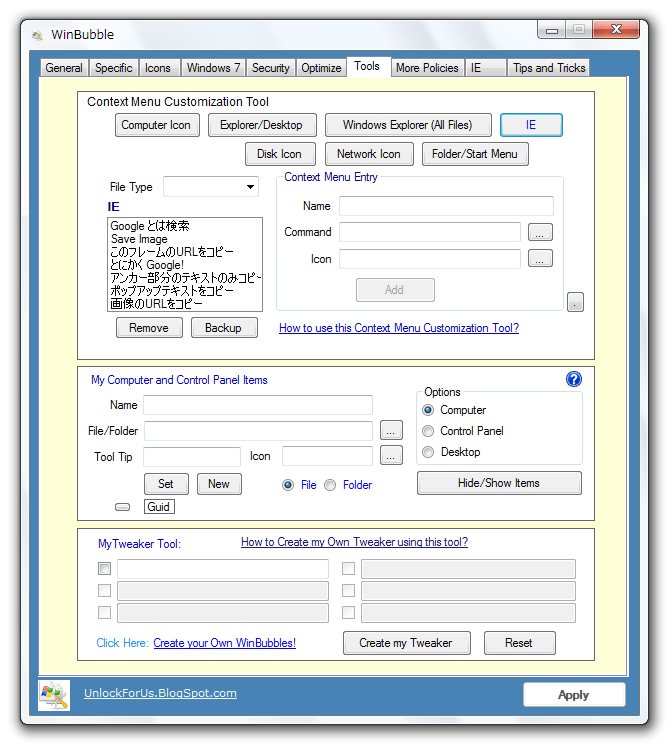Click the small dot button right of Context Menu Entry
The height and width of the screenshot is (748, 672).
click(575, 302)
